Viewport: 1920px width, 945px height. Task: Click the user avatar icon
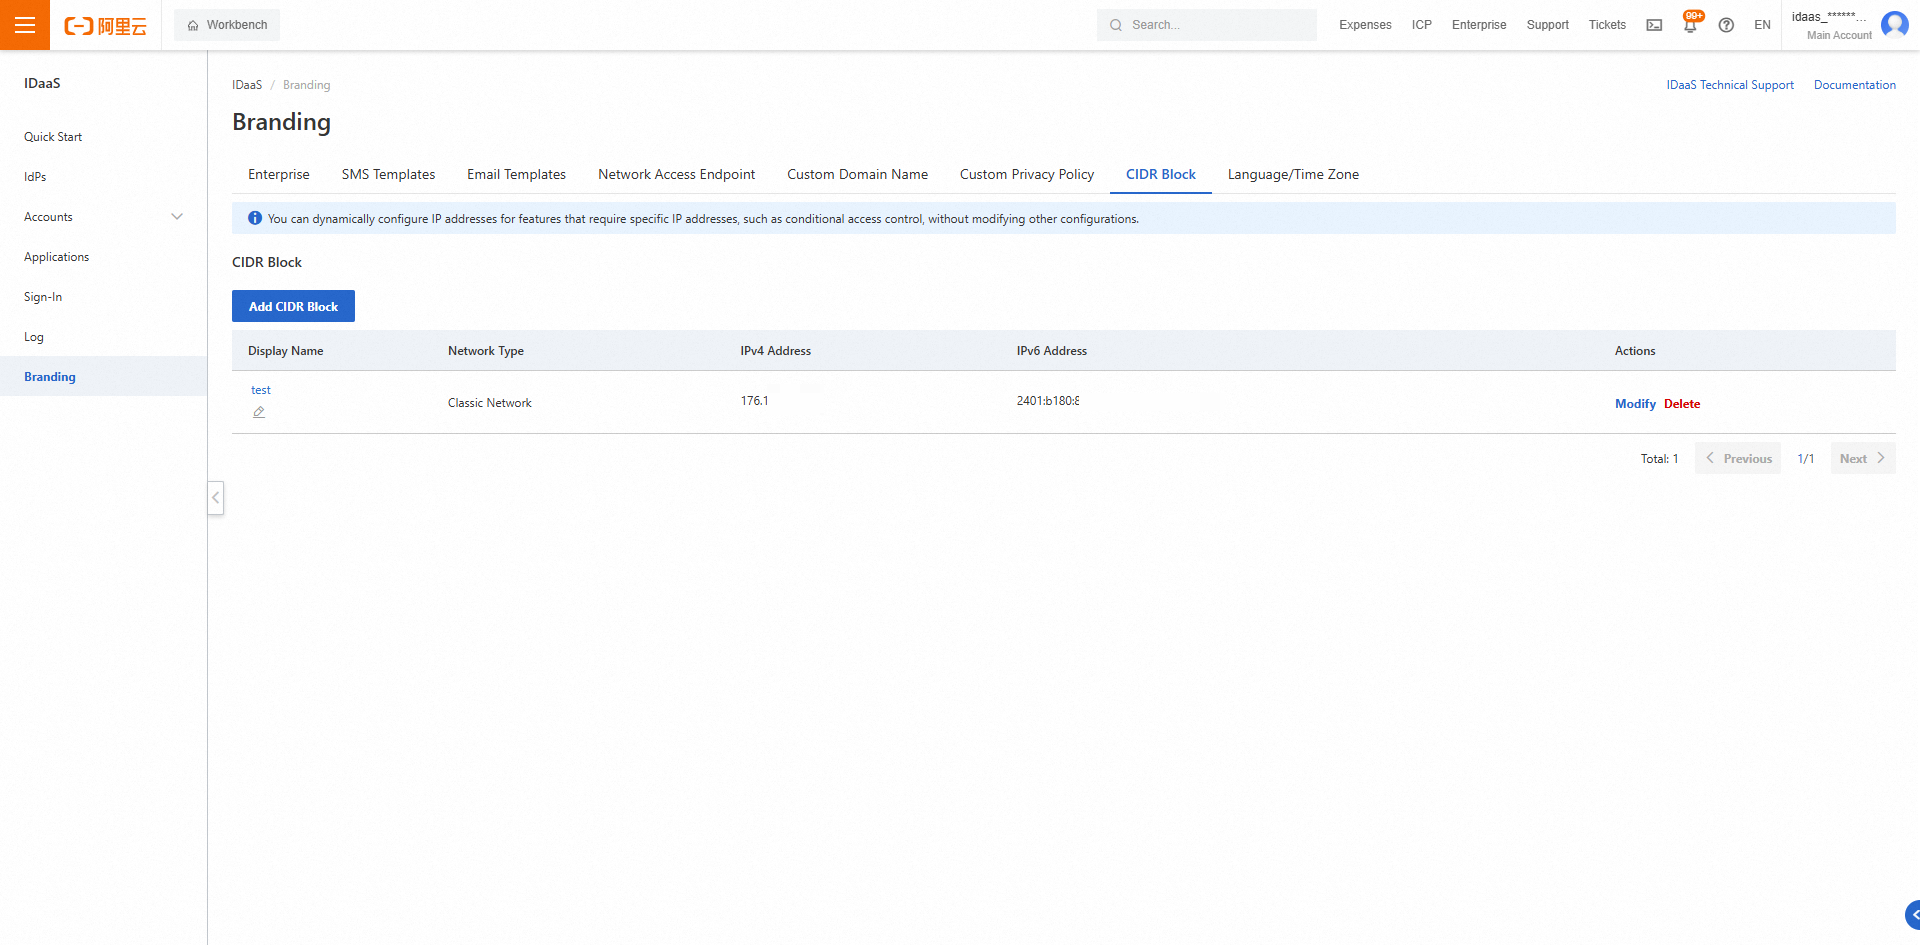[1895, 24]
